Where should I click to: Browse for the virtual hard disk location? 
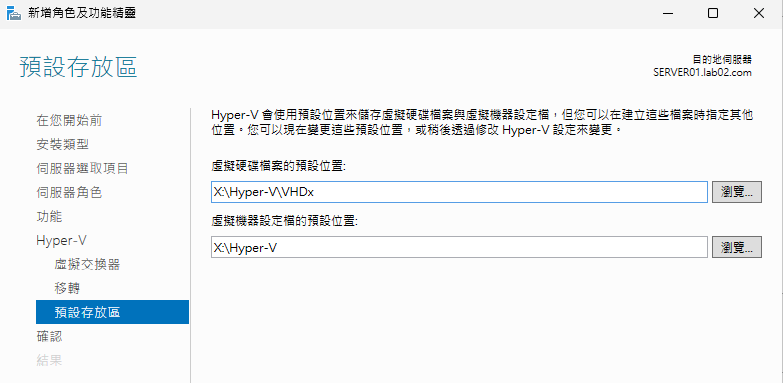(x=737, y=192)
